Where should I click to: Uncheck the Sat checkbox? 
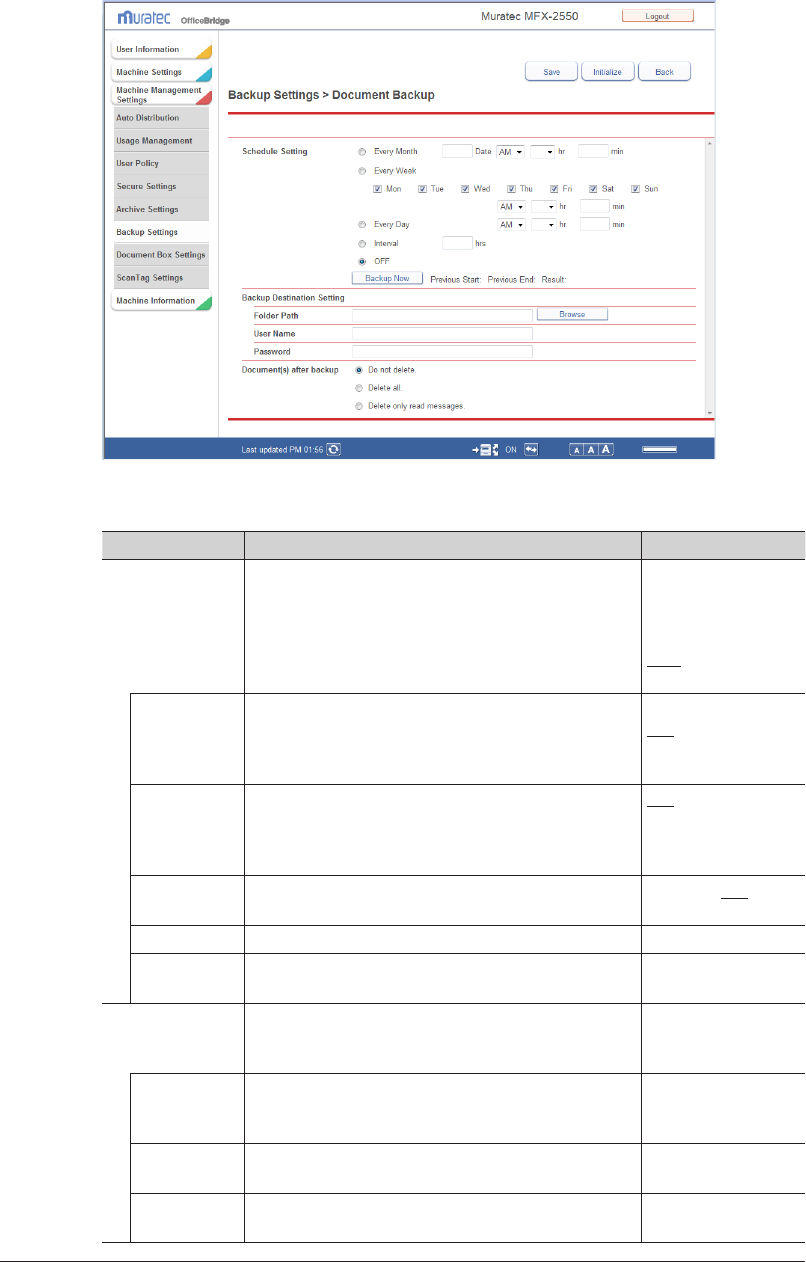(x=593, y=189)
